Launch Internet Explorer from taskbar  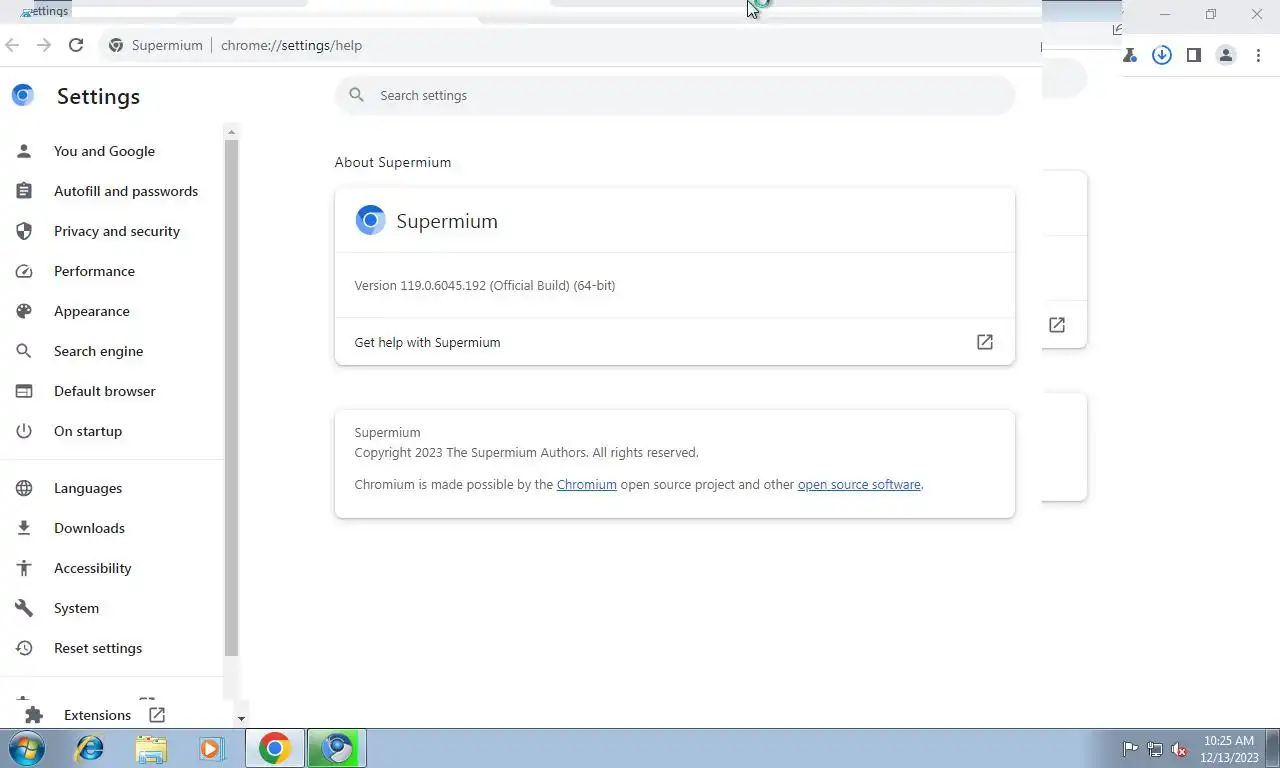pos(90,748)
